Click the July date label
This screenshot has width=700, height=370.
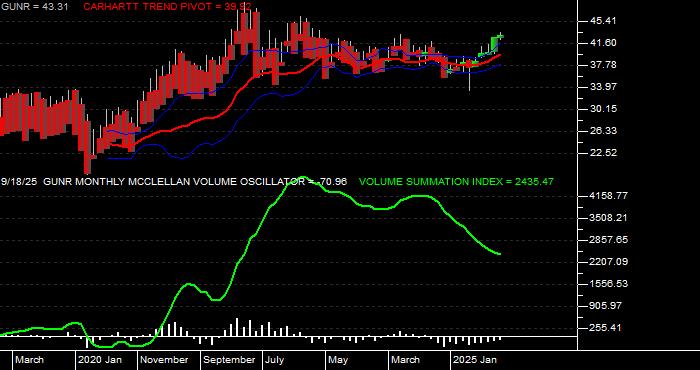pos(274,360)
